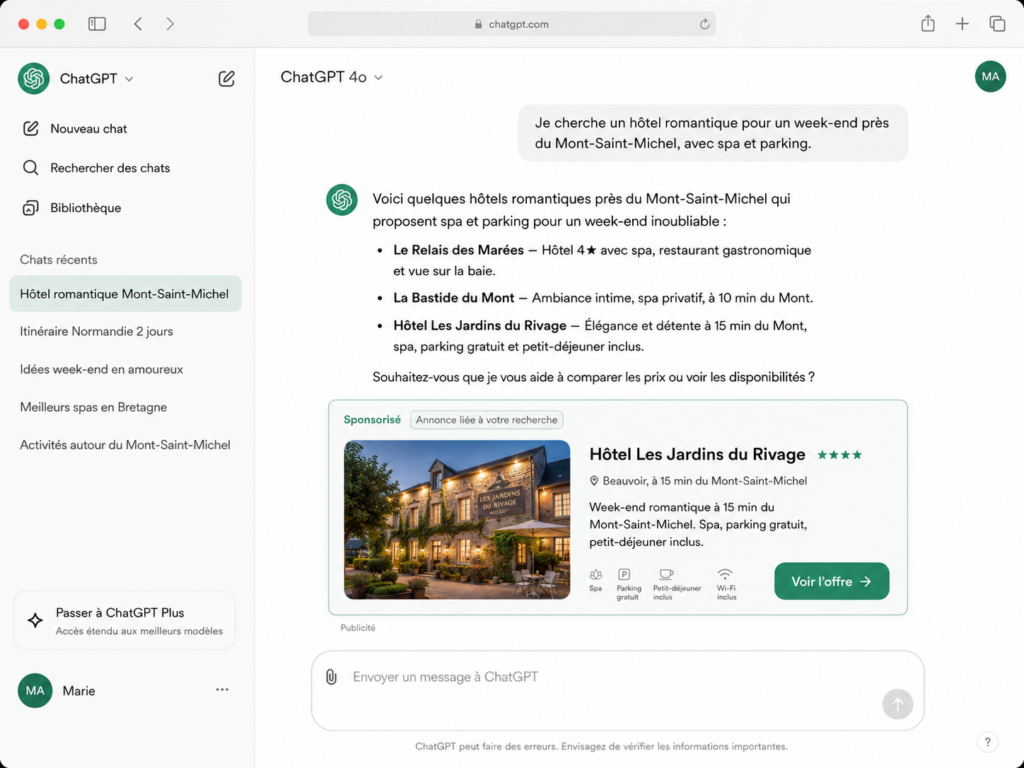
Task: Start a Nouveau chat
Action: click(x=75, y=129)
